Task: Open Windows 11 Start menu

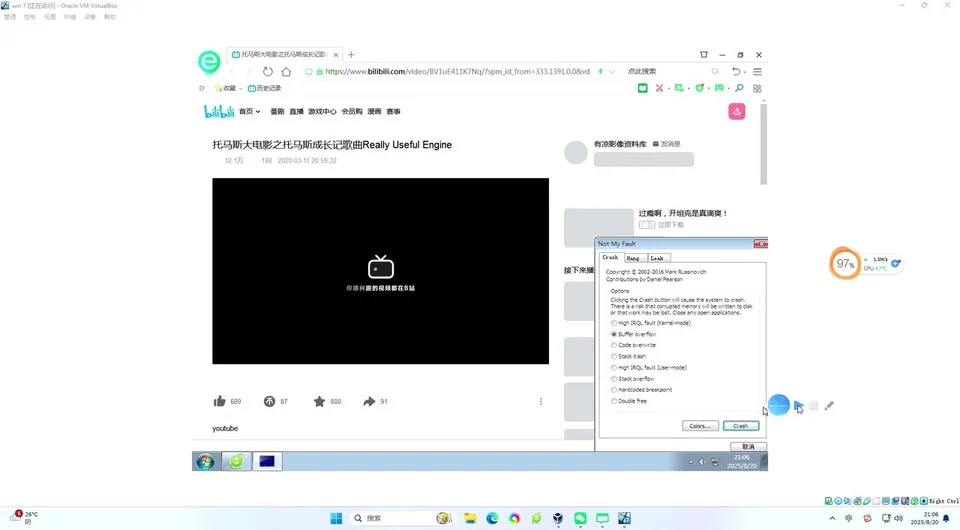Action: pos(336,518)
